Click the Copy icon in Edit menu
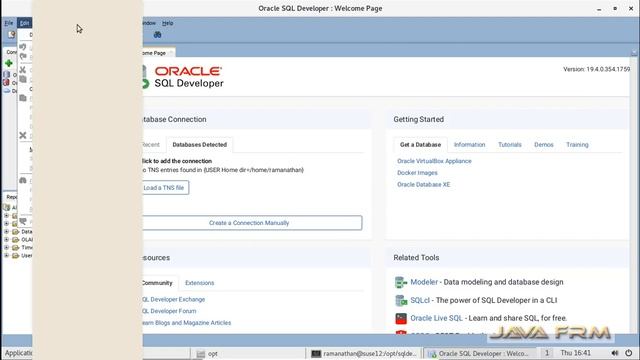 tap(23, 79)
